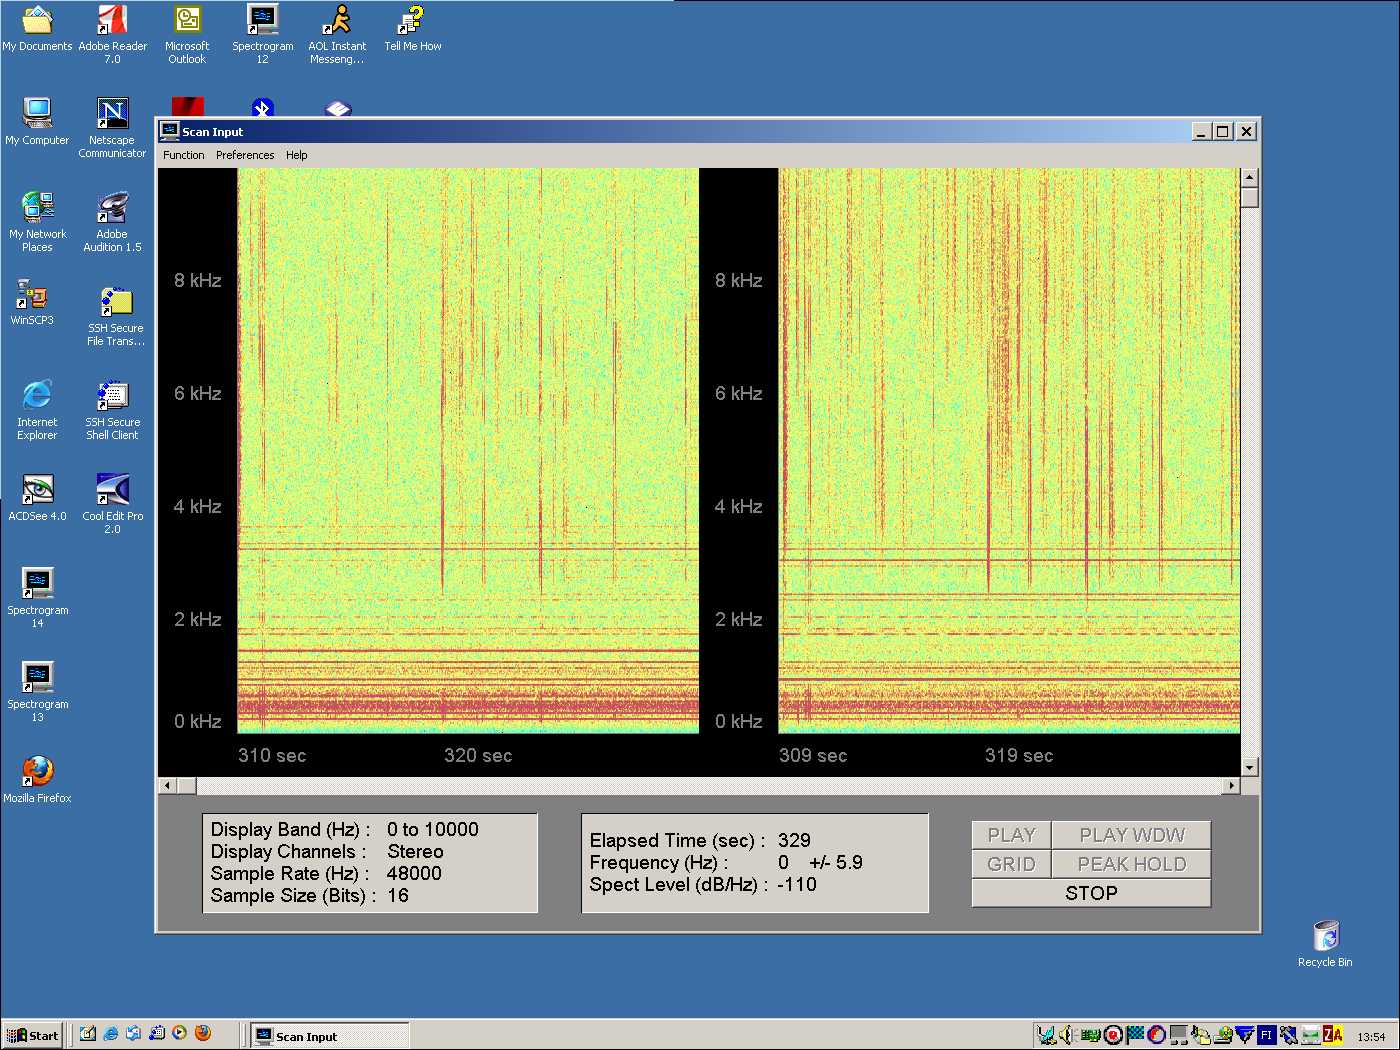Click Firefox quick launch icon in taskbar
Viewport: 1400px width, 1050px height.
coord(203,1034)
